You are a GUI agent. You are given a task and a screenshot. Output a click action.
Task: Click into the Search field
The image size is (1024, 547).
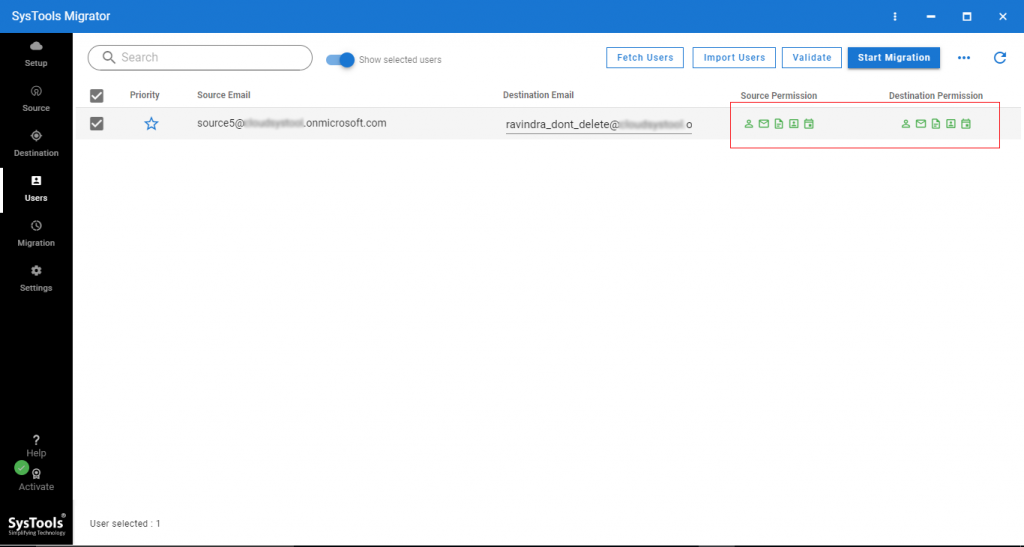pyautogui.click(x=200, y=57)
